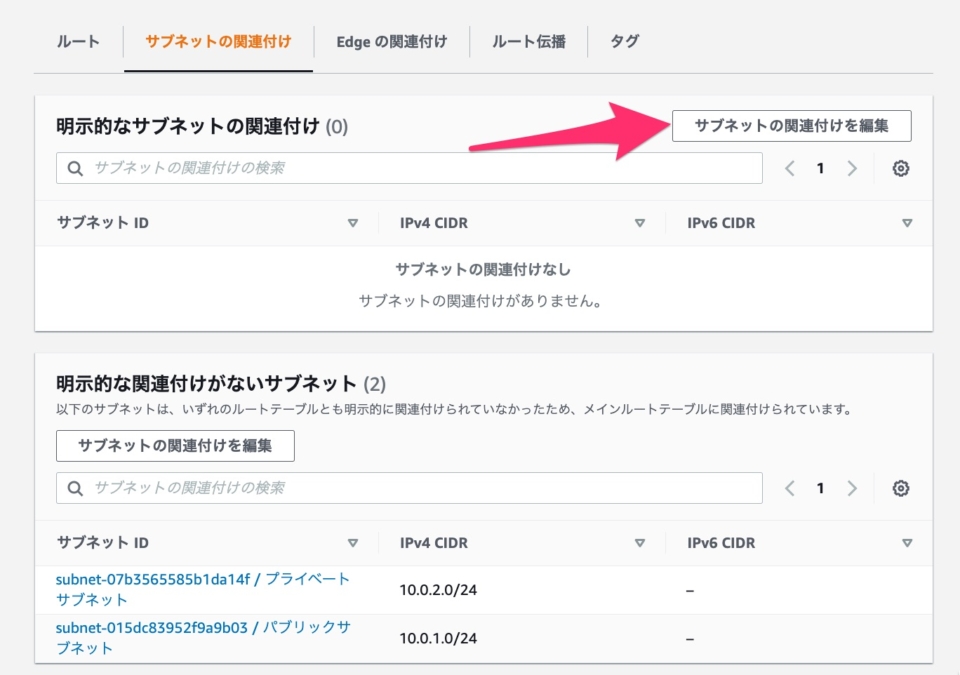Click the highlighted サブネットの関連付けを編集 button
This screenshot has width=960, height=675.
pos(791,125)
